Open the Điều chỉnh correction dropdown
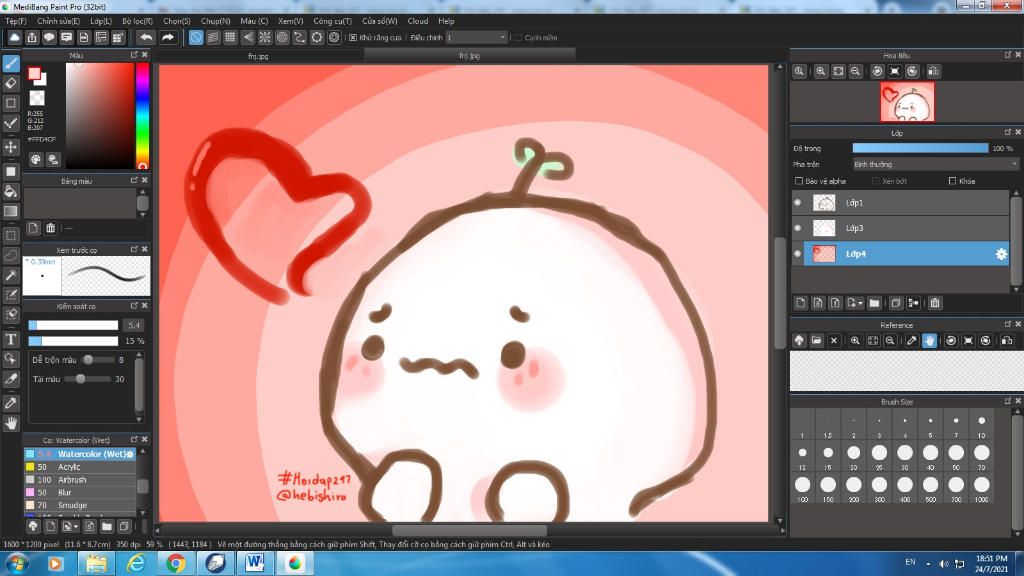Viewport: 1024px width, 576px height. tap(476, 38)
